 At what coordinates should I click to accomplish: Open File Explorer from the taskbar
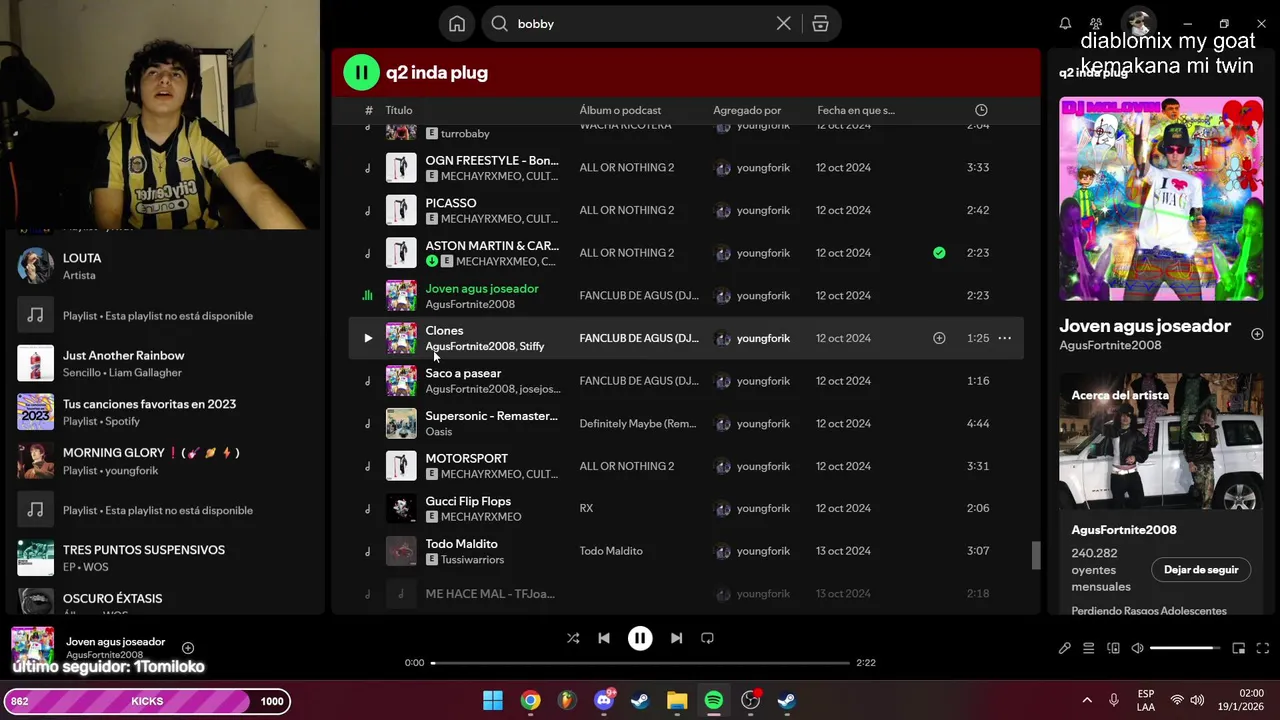pyautogui.click(x=677, y=701)
